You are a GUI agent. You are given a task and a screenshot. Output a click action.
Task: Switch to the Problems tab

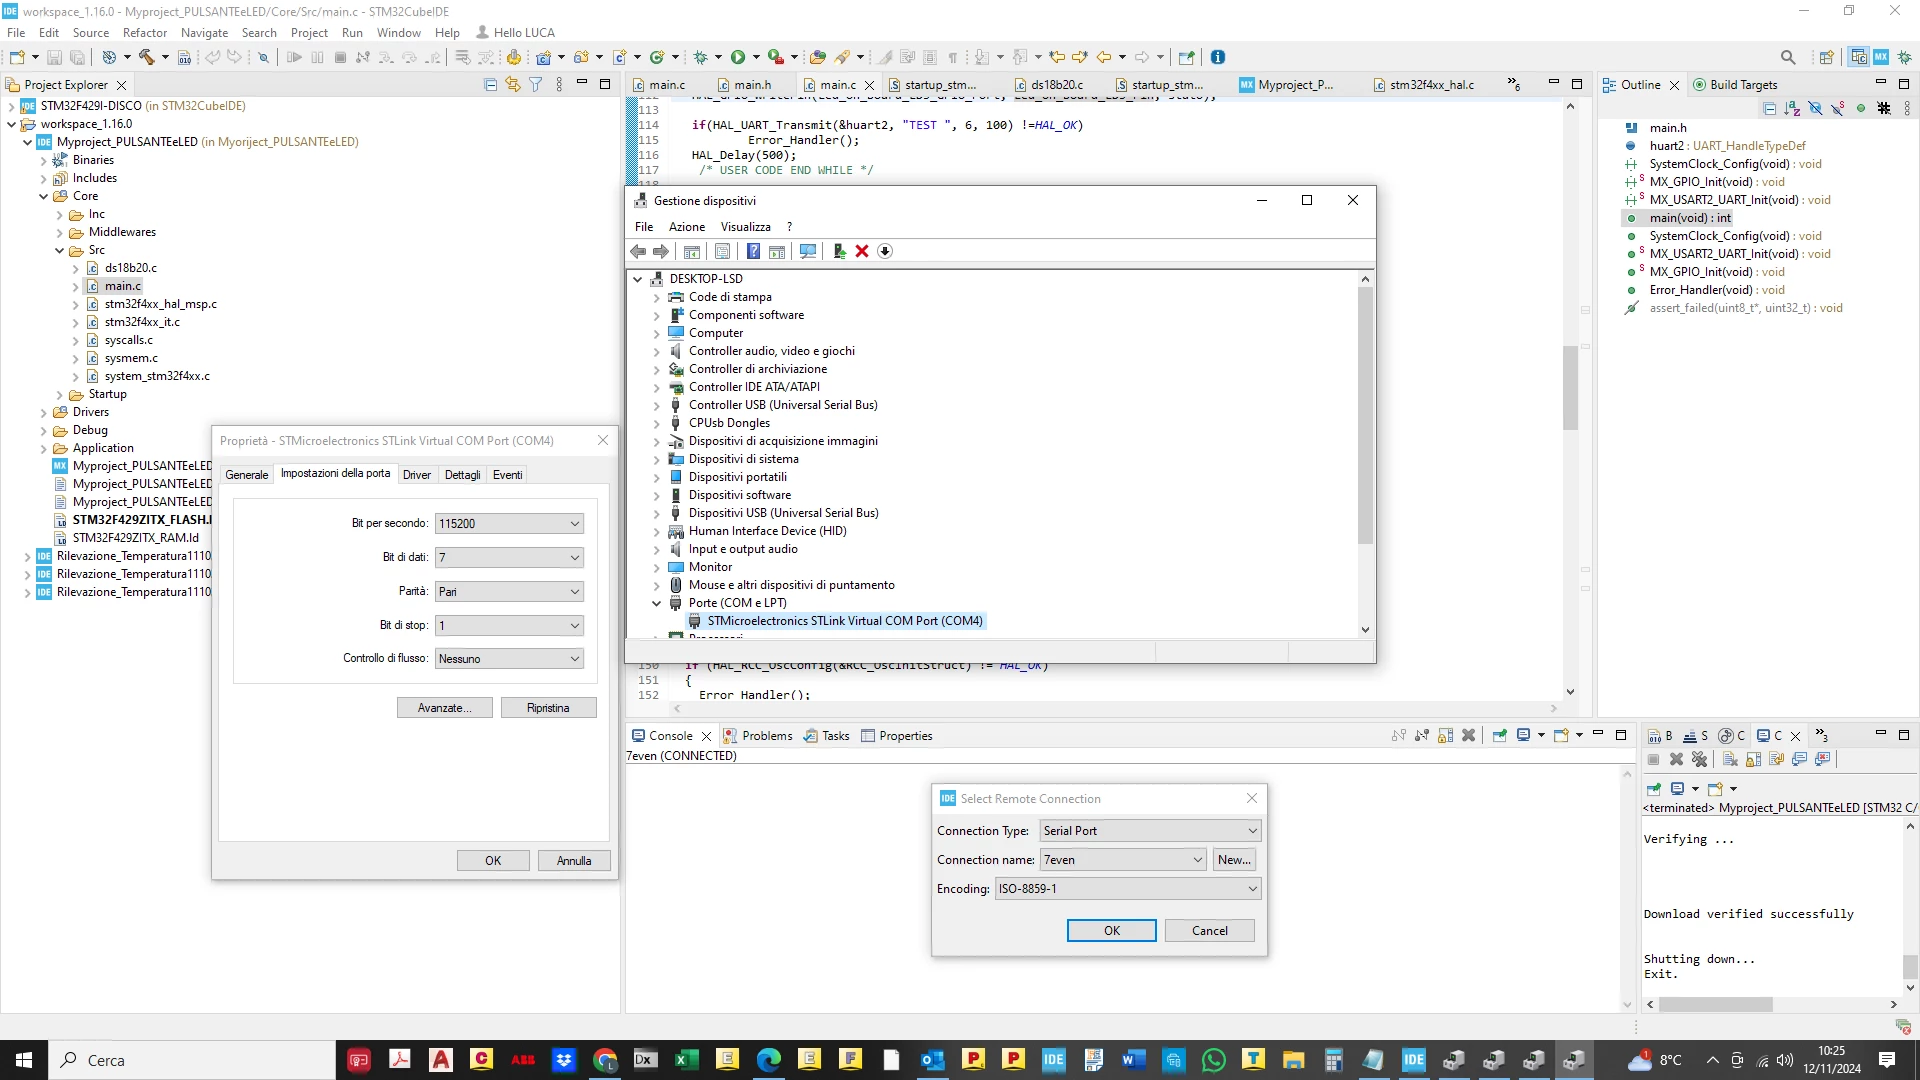click(758, 736)
